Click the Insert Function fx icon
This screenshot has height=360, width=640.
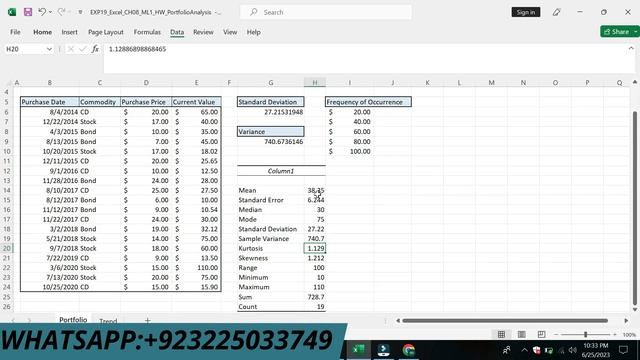[95, 49]
